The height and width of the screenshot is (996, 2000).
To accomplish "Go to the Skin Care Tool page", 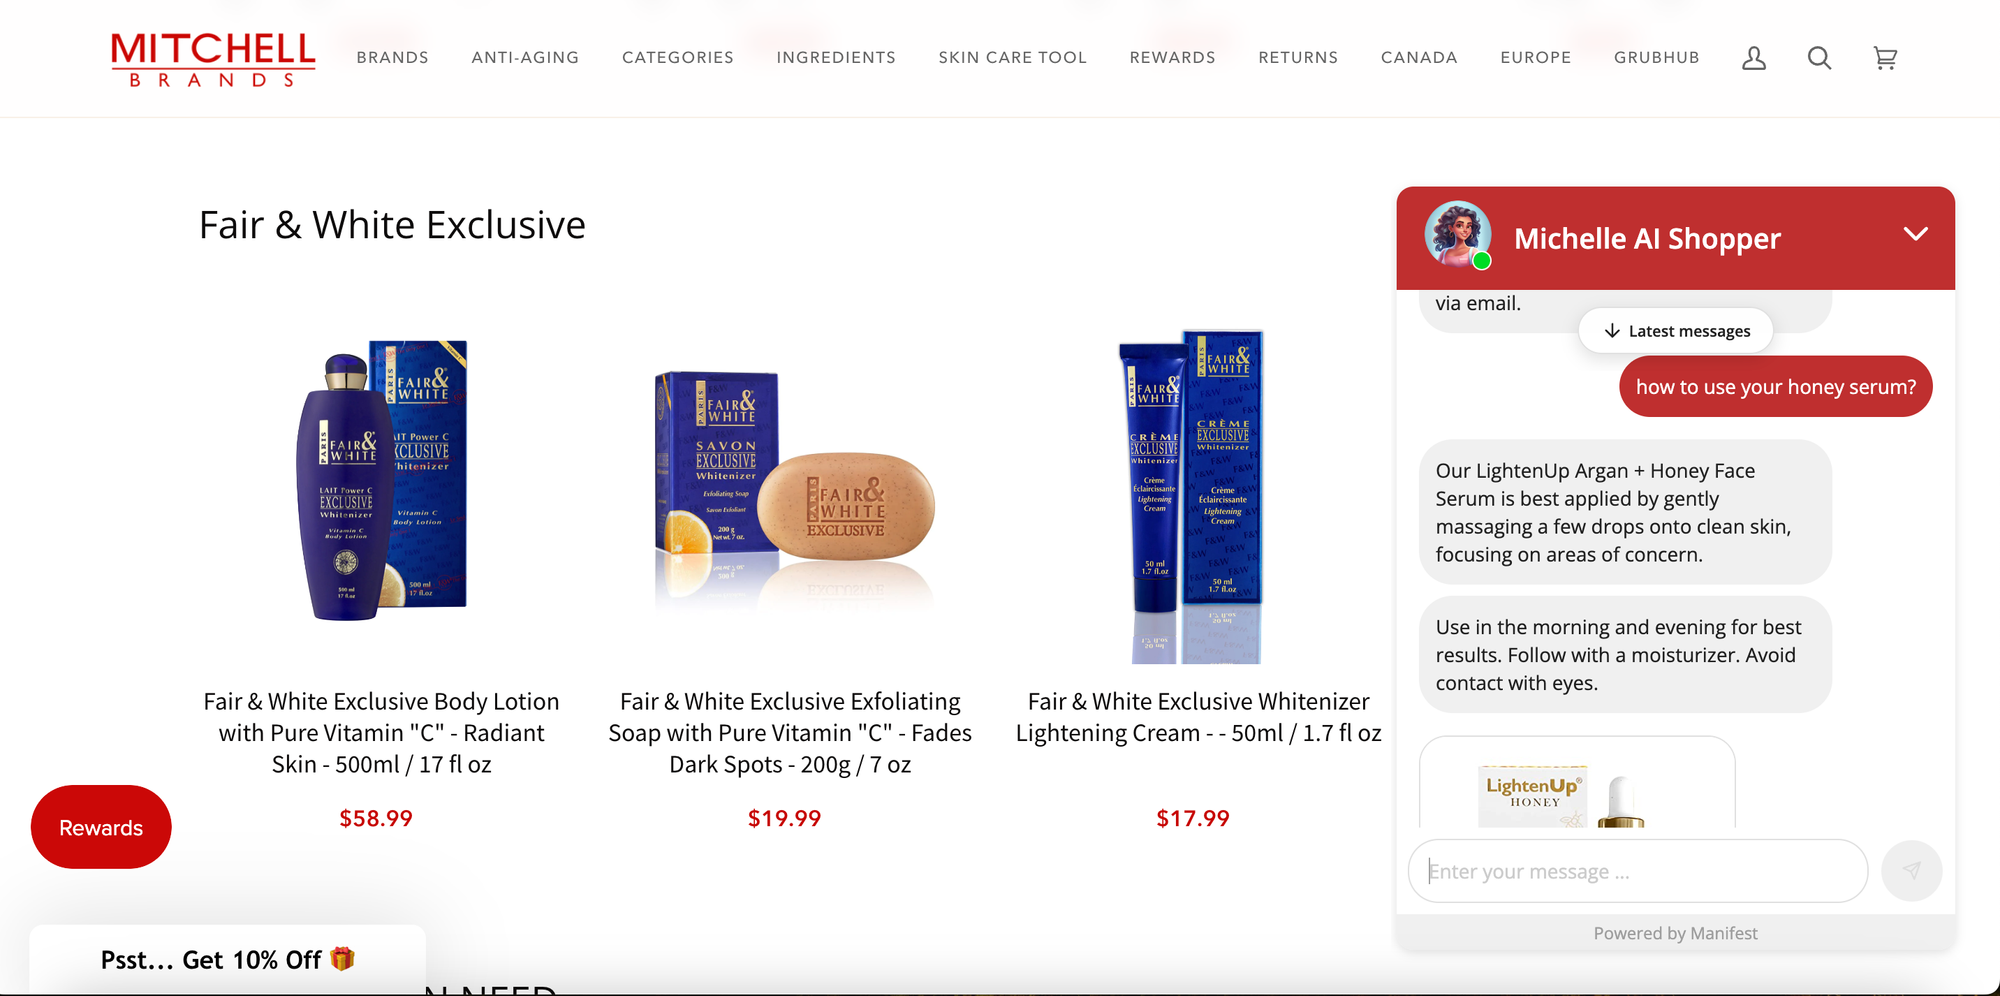I will (1012, 58).
